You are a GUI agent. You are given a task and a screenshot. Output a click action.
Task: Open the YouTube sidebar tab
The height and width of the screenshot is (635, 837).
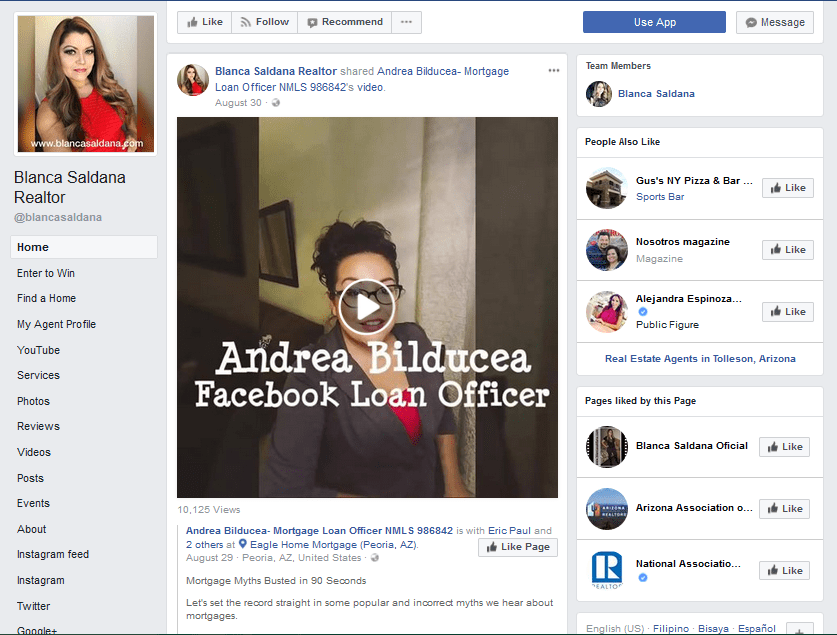coord(38,350)
